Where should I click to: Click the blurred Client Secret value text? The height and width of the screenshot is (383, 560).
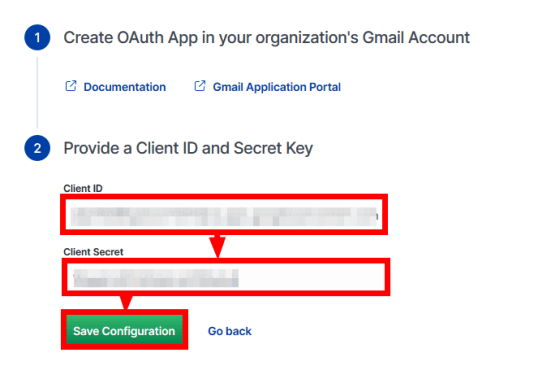[156, 278]
